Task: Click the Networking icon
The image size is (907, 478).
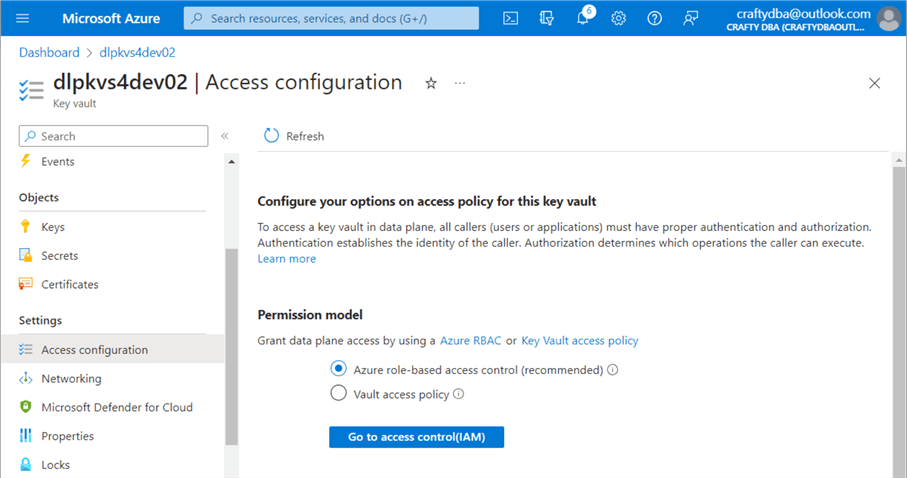Action: tap(25, 378)
